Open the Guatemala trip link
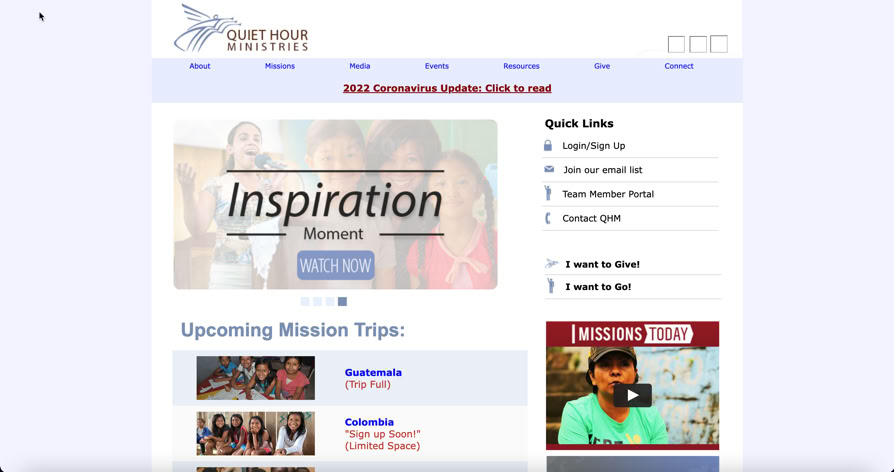This screenshot has height=472, width=894. (x=373, y=372)
